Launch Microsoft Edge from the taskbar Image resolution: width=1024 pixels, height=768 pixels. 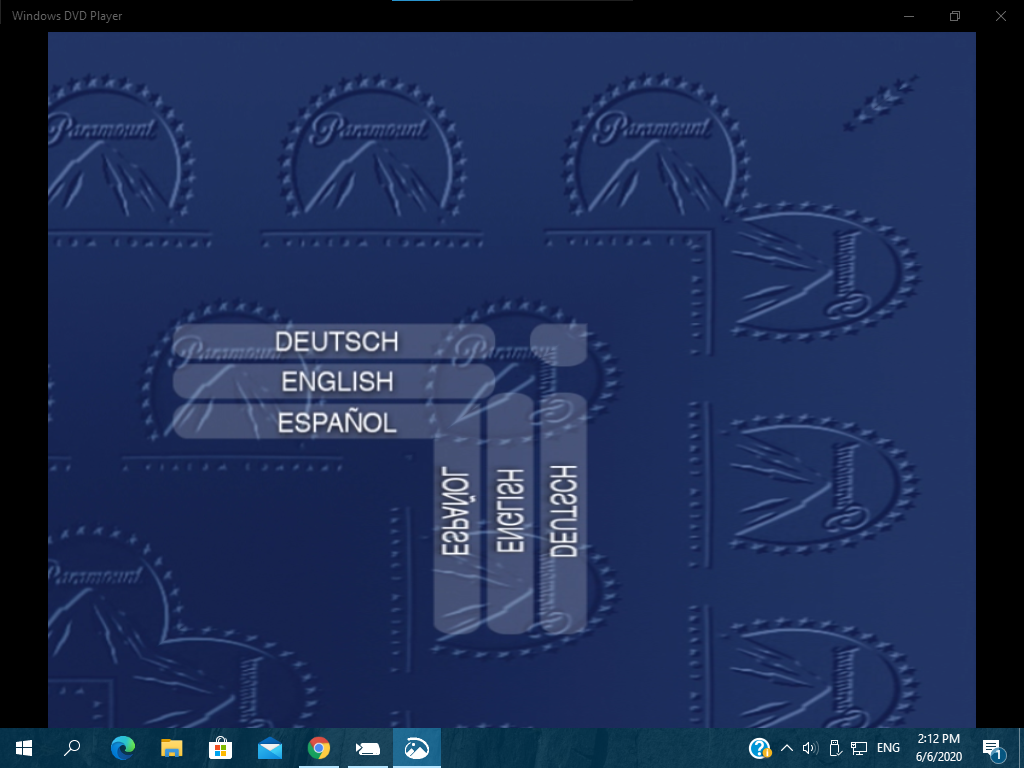[x=122, y=748]
